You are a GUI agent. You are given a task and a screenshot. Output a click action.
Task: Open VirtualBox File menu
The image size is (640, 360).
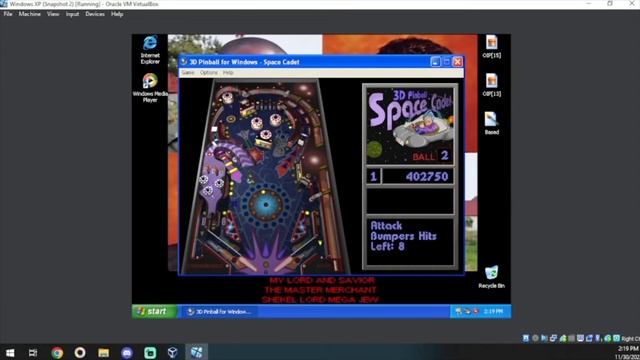point(8,14)
